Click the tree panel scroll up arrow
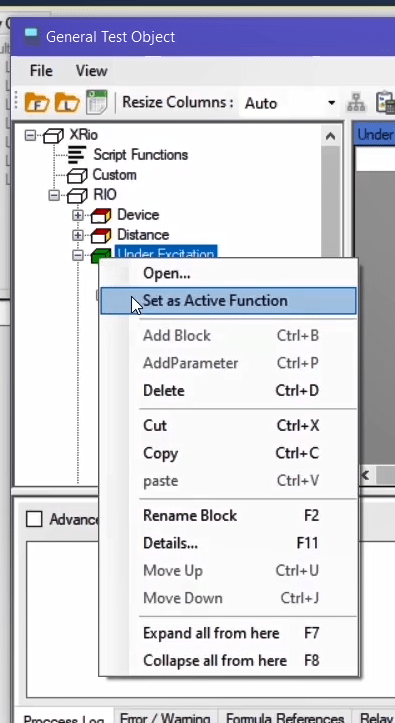Image resolution: width=395 pixels, height=723 pixels. [x=330, y=136]
